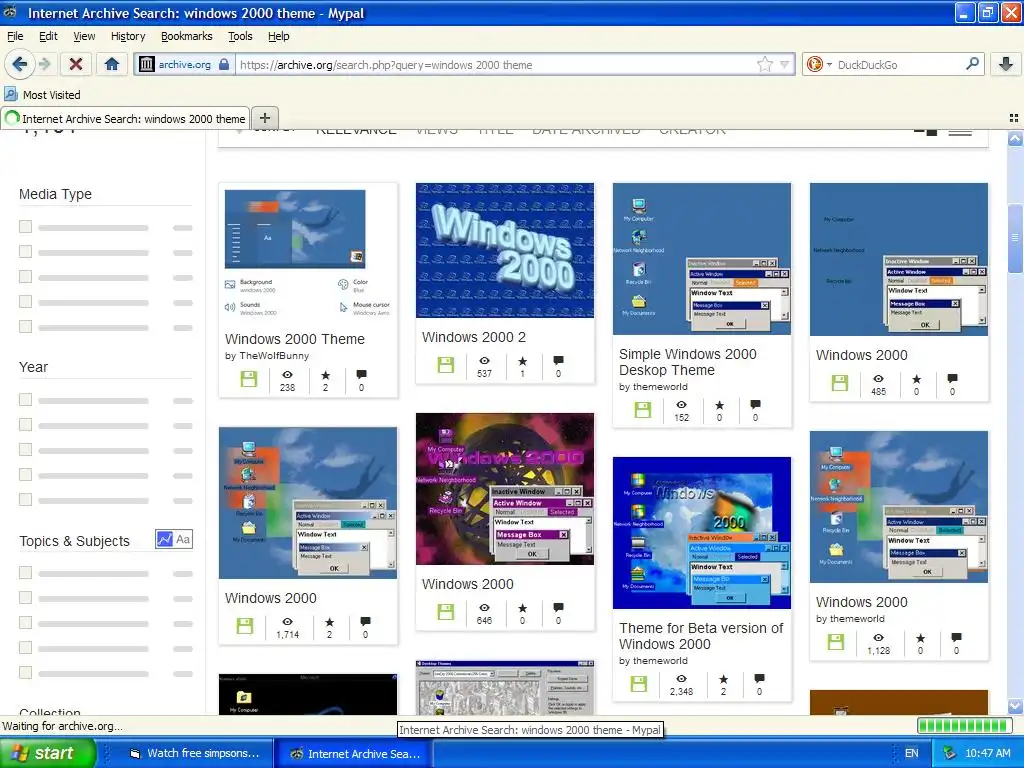Click the page scrollbar up arrow
1024x768 pixels.
pyautogui.click(x=1015, y=138)
